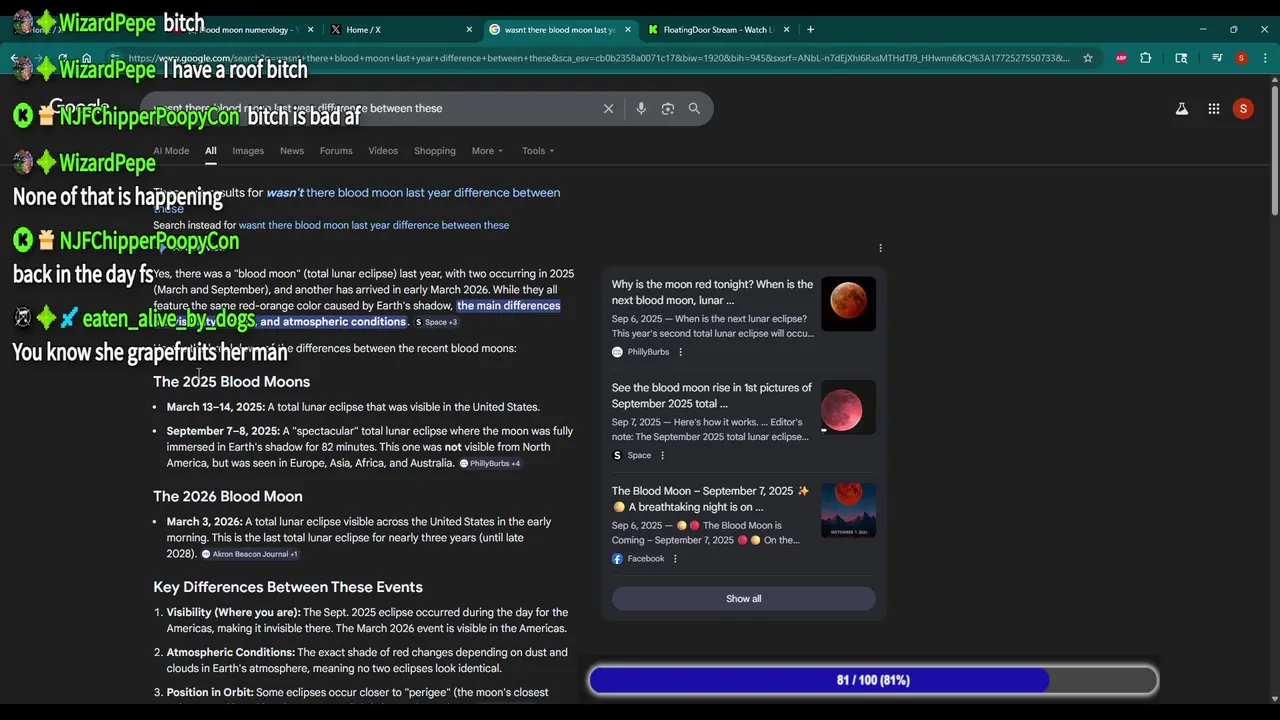The height and width of the screenshot is (720, 1280).
Task: Clear the Google search box text
Action: coord(608,108)
